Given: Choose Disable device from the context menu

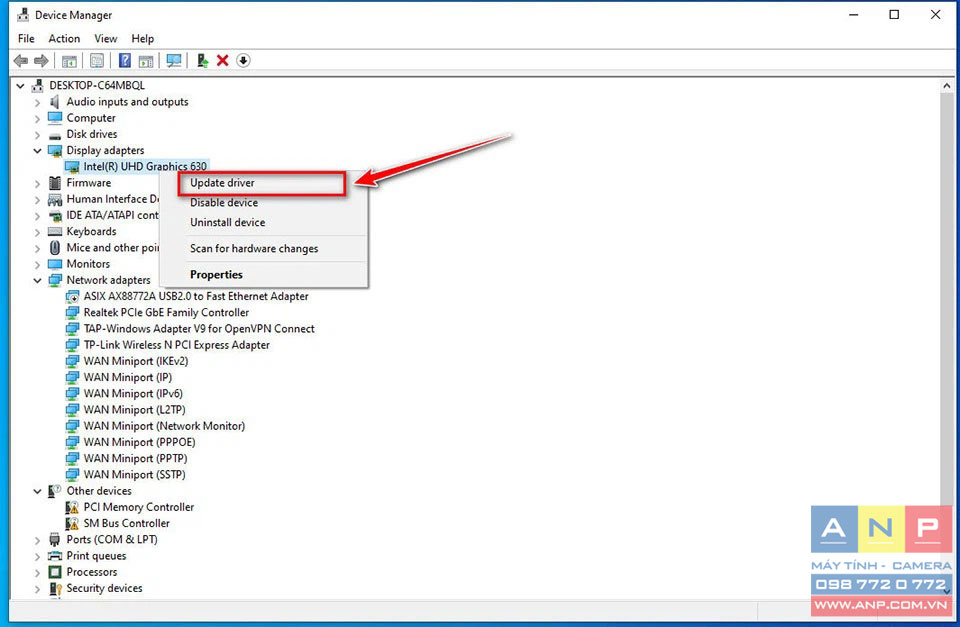Looking at the screenshot, I should click(263, 203).
